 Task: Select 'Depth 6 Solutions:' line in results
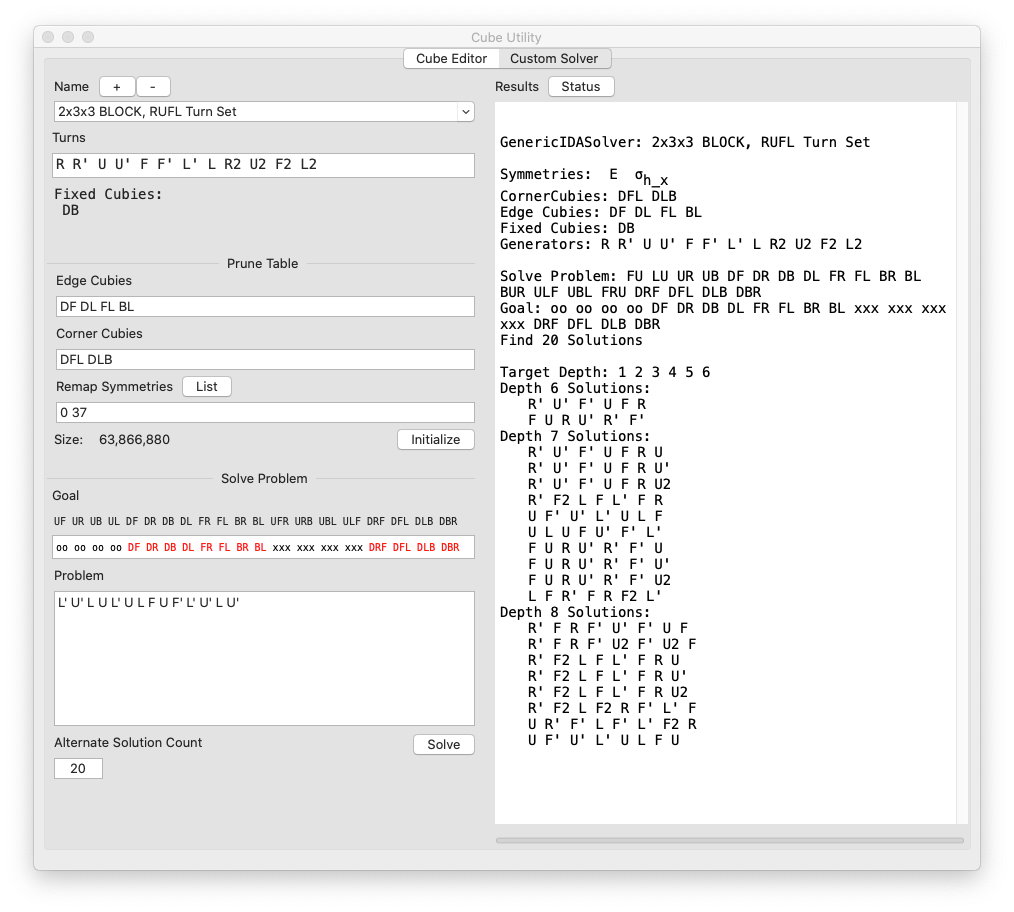(574, 388)
